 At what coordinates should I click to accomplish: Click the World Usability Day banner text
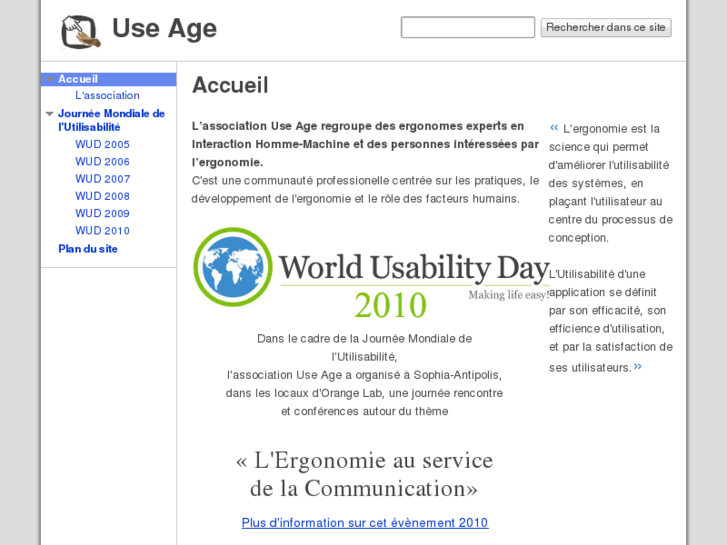414,268
